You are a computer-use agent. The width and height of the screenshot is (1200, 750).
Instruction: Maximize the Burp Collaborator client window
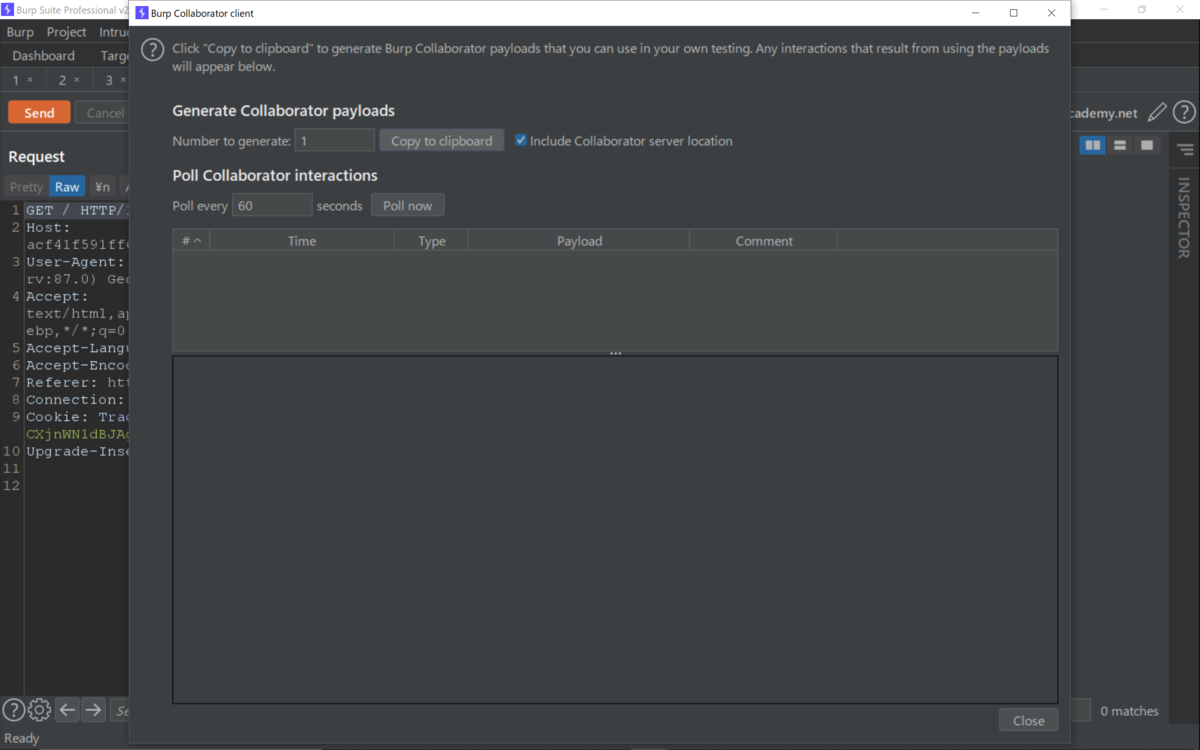pyautogui.click(x=1013, y=13)
